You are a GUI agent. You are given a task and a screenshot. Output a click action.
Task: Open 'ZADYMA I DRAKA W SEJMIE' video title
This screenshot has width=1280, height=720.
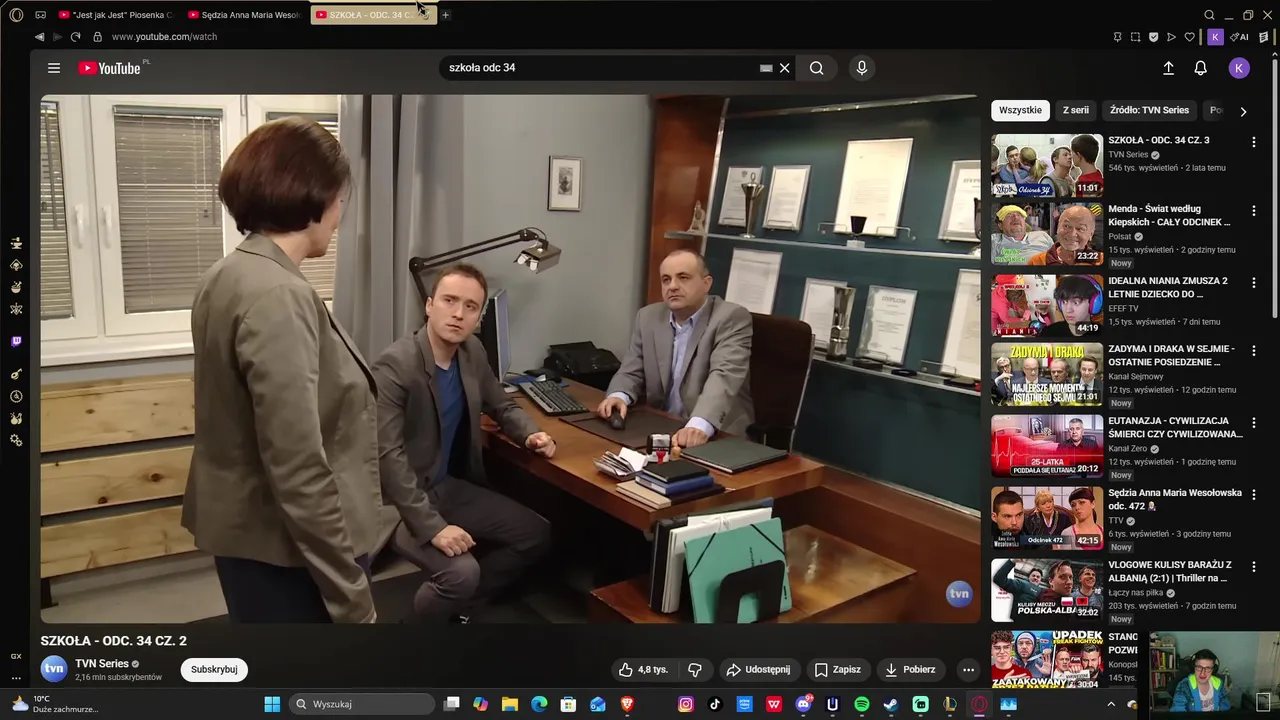coord(1171,355)
